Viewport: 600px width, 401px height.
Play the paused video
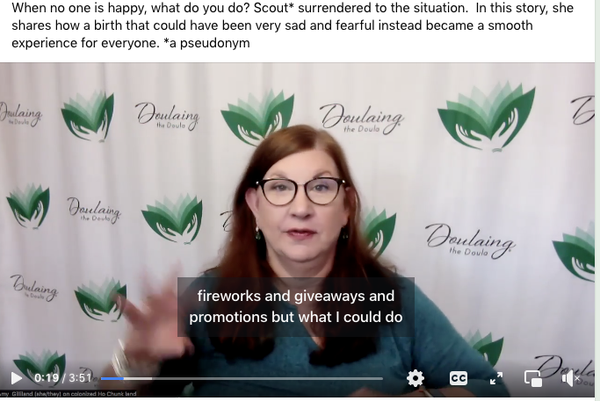[16, 378]
